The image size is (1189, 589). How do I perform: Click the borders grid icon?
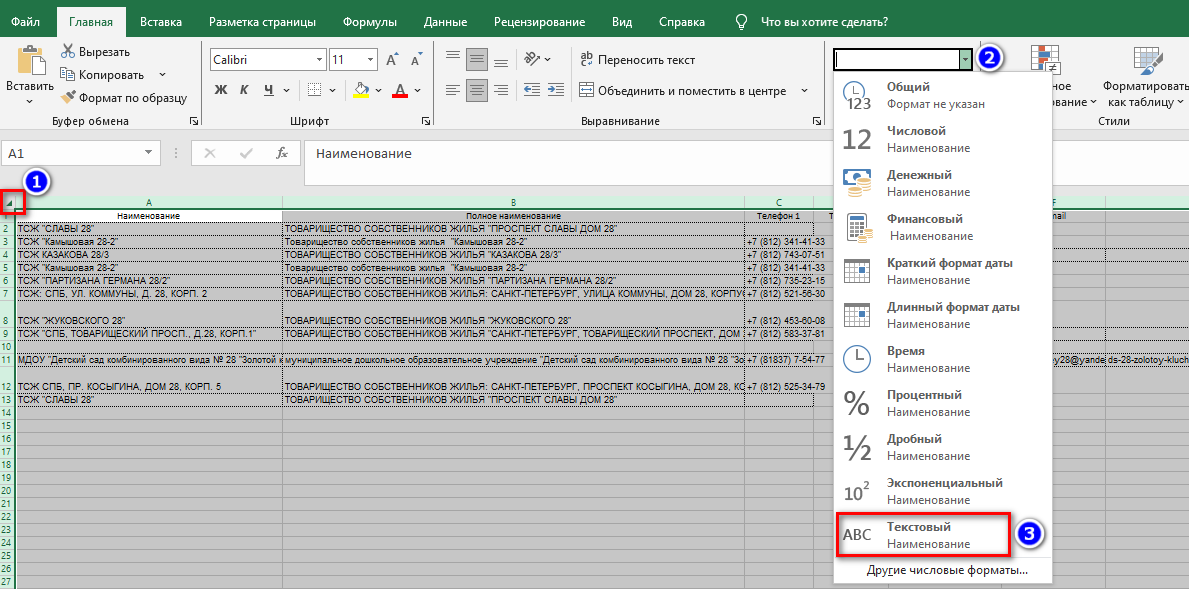click(315, 90)
